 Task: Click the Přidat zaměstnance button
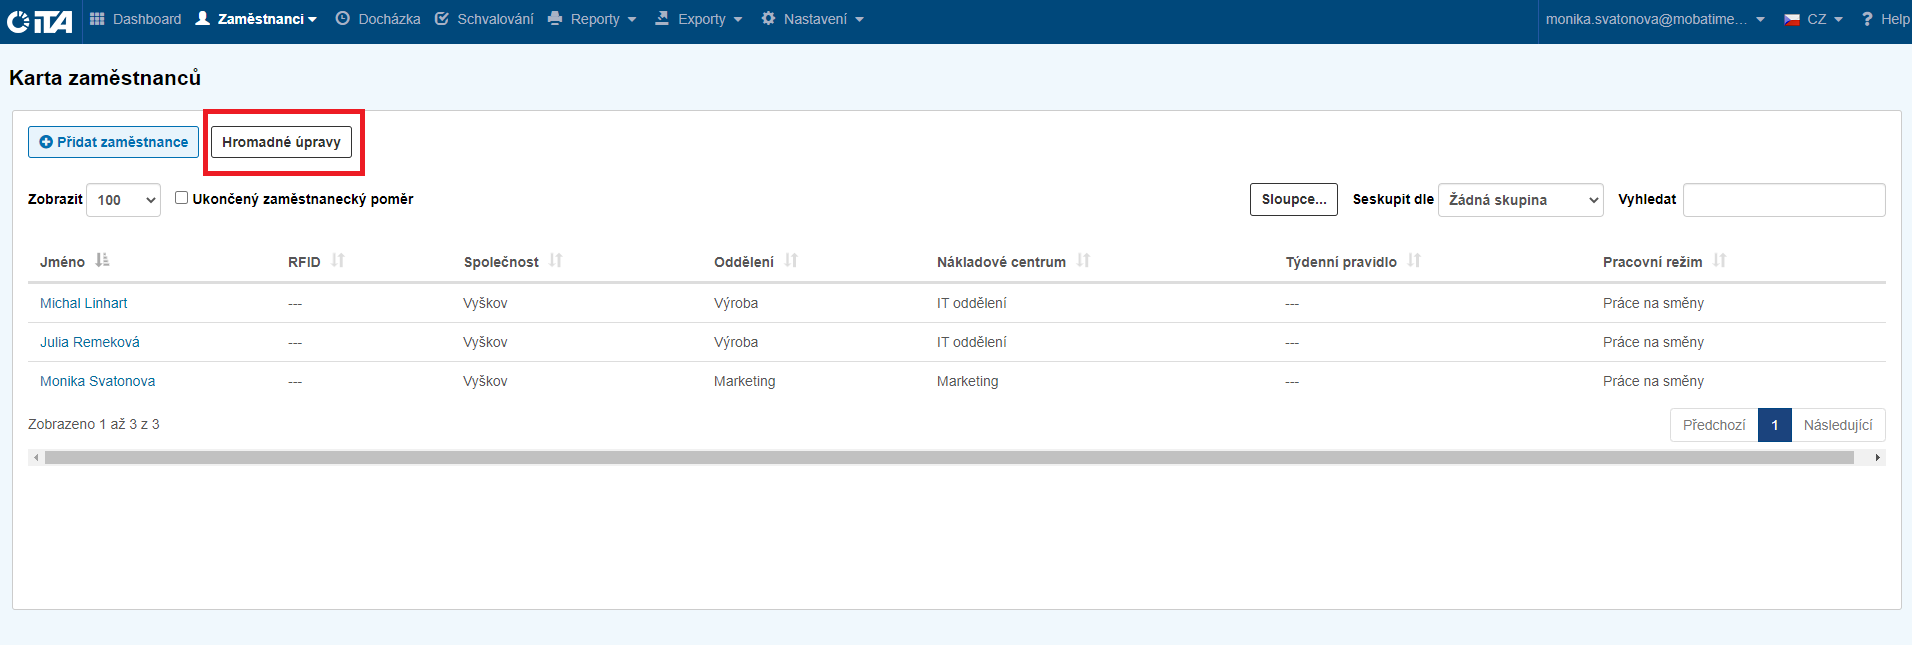click(x=113, y=142)
